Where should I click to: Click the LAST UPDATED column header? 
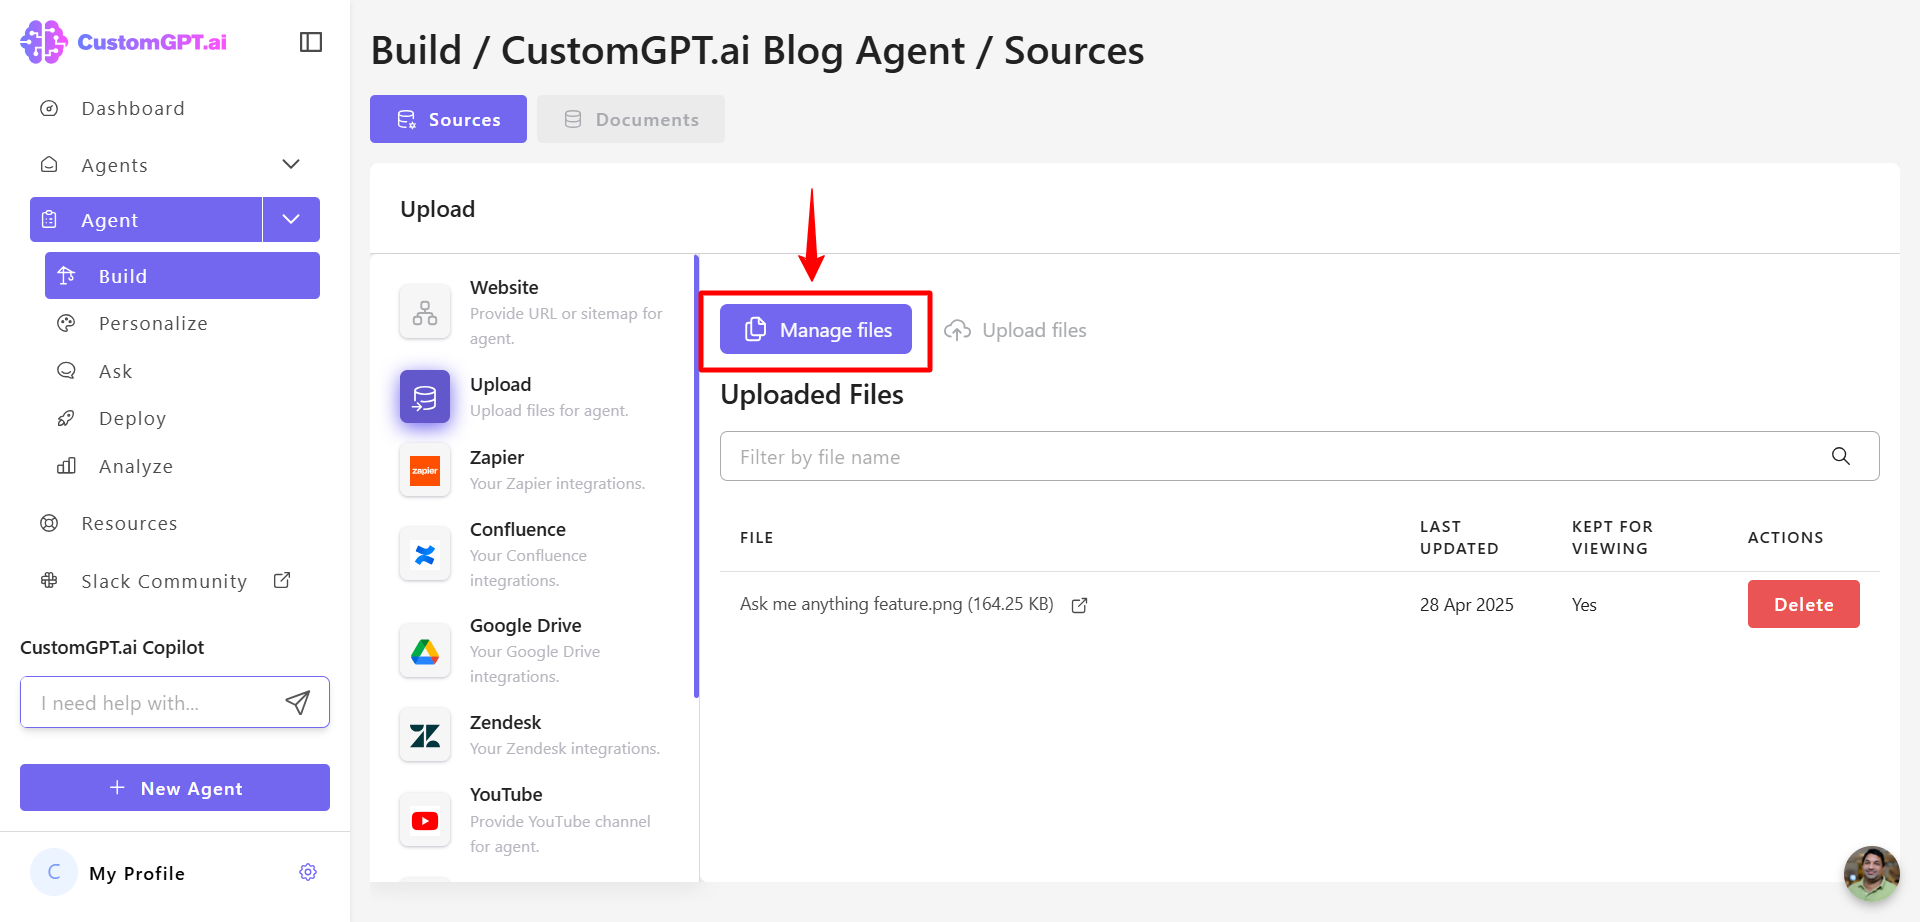click(x=1459, y=537)
